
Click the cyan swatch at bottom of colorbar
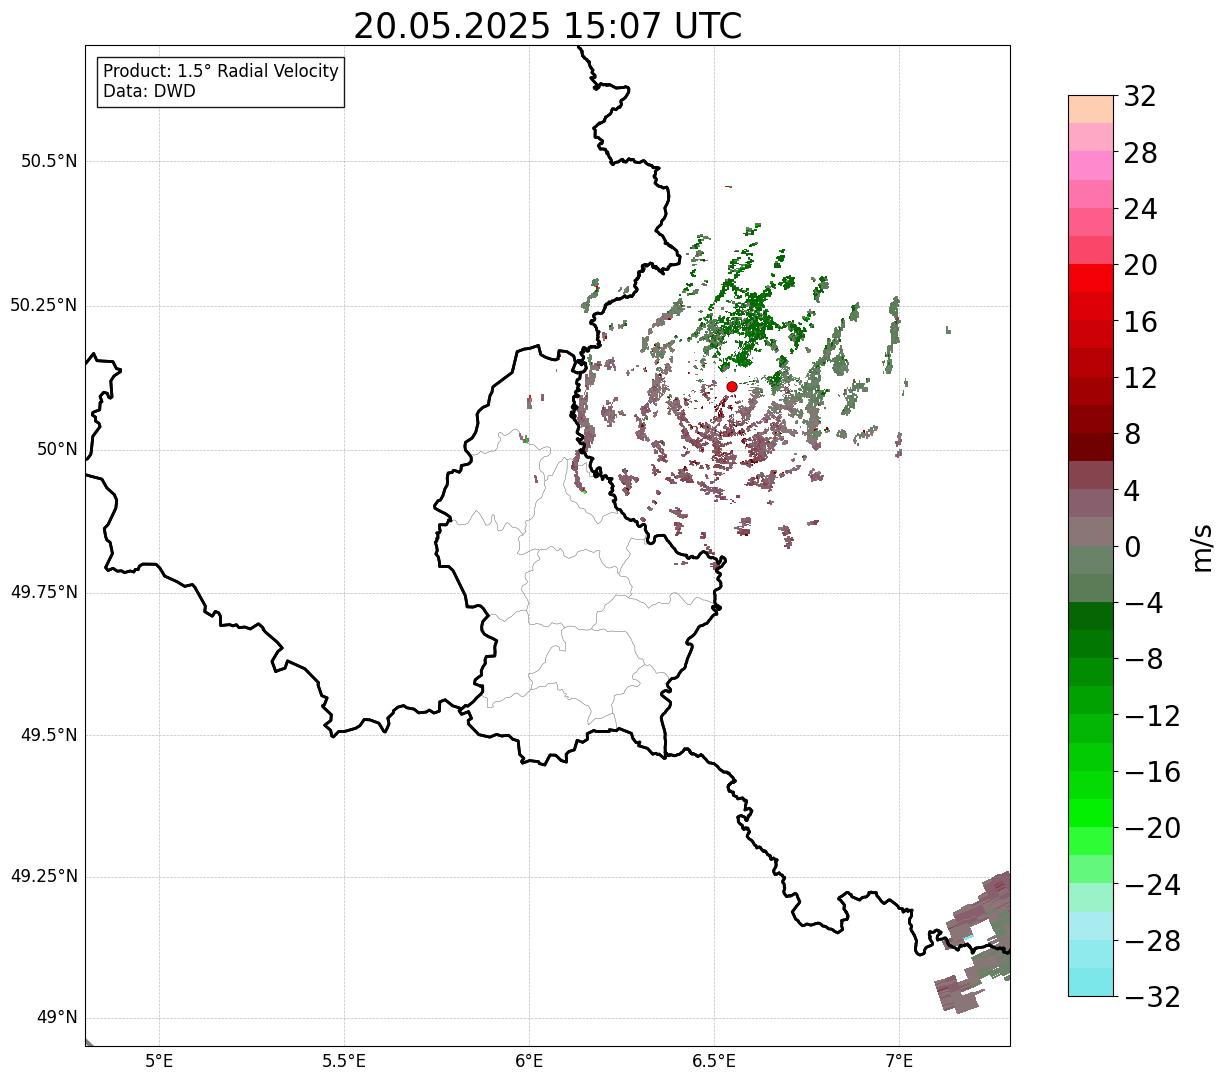[1091, 982]
